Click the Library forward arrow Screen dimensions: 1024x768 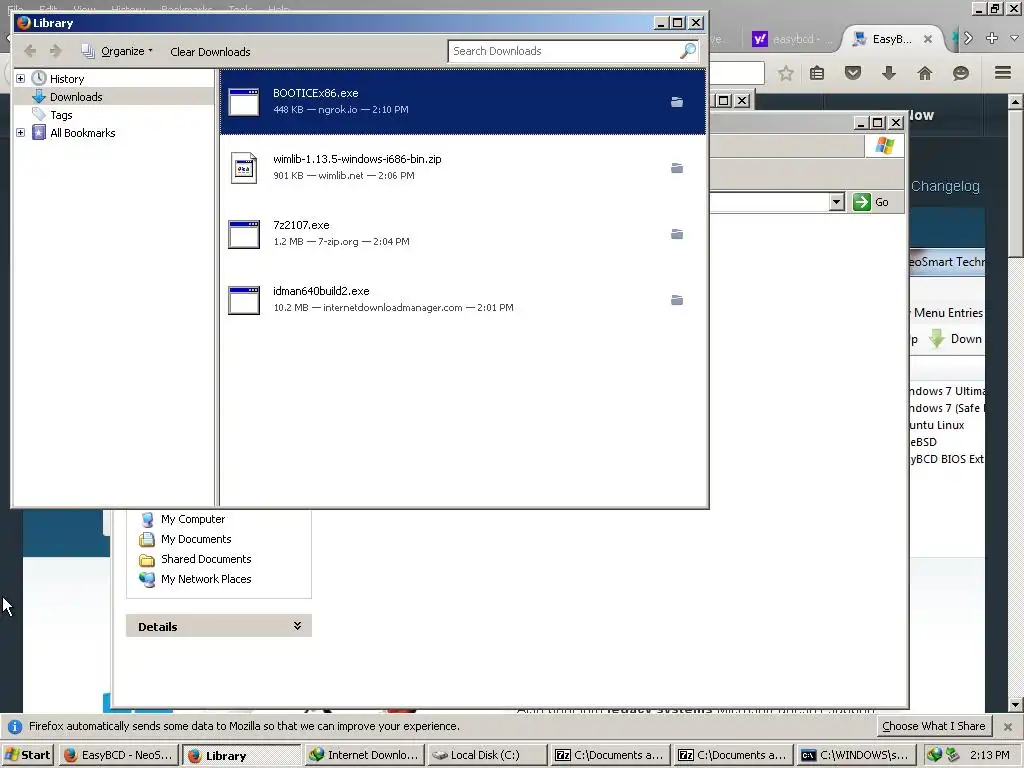(56, 51)
